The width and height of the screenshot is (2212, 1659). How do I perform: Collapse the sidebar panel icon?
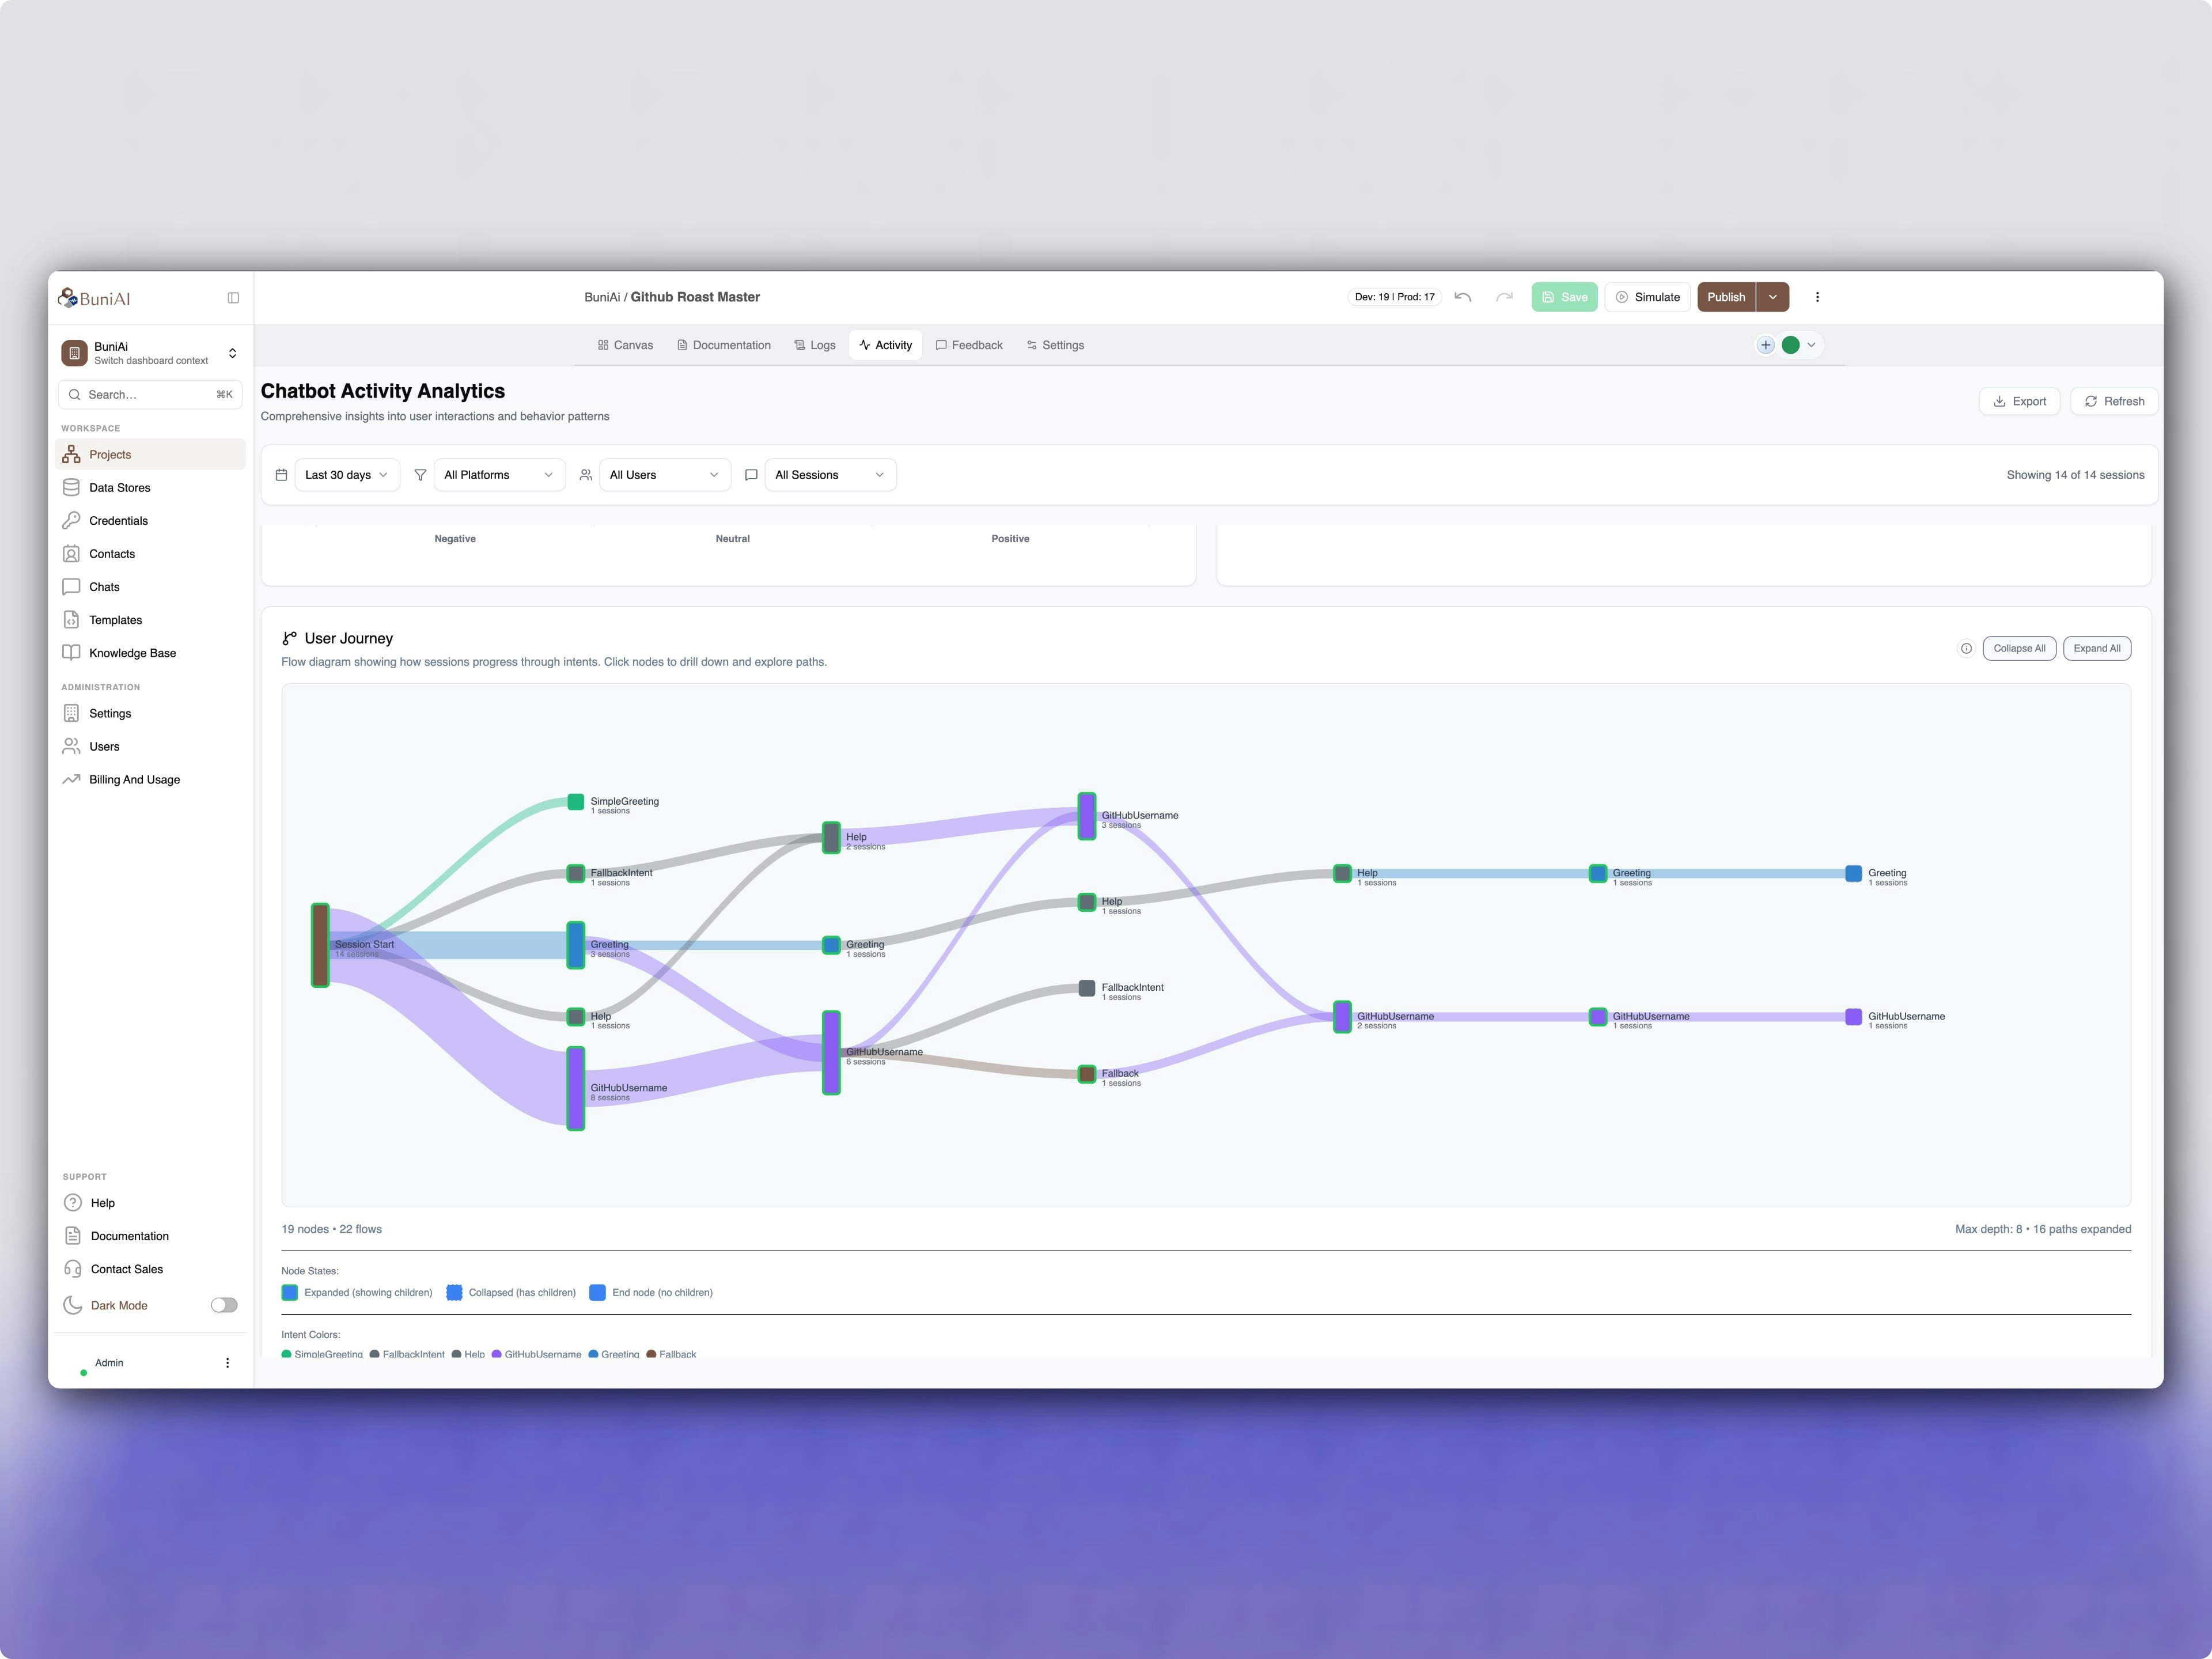[233, 298]
